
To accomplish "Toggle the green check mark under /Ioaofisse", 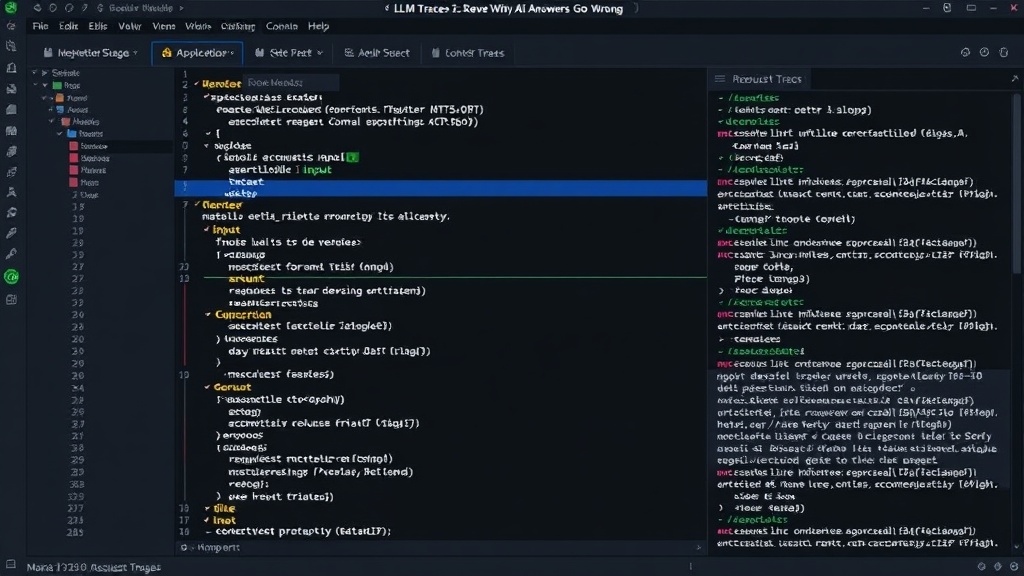I will pos(721,121).
